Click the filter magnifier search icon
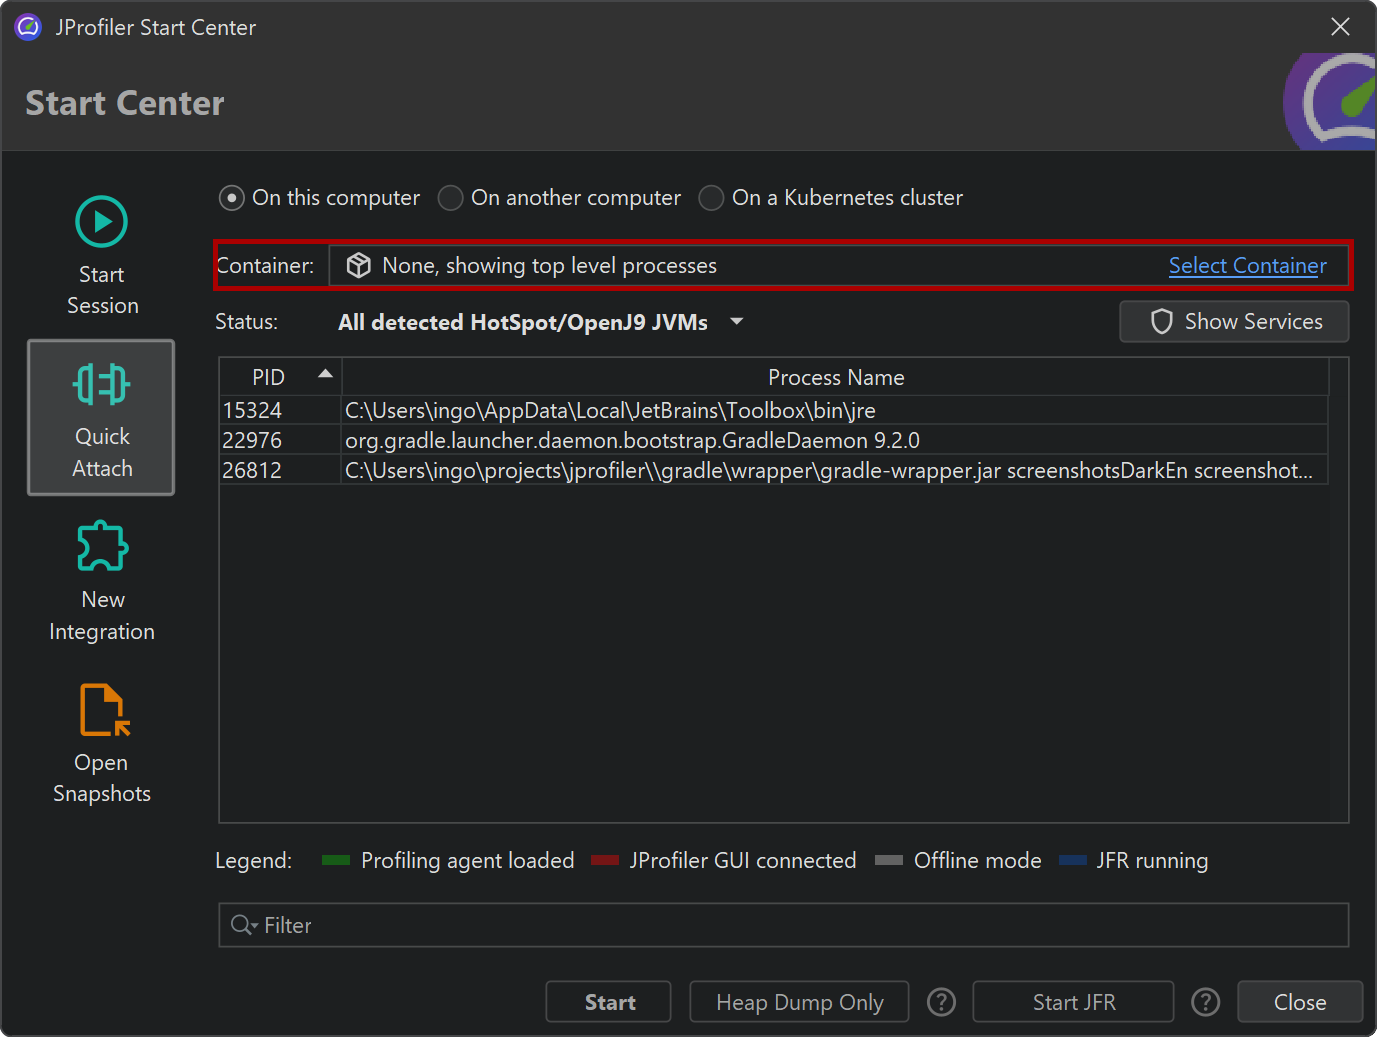The width and height of the screenshot is (1377, 1037). pos(242,925)
